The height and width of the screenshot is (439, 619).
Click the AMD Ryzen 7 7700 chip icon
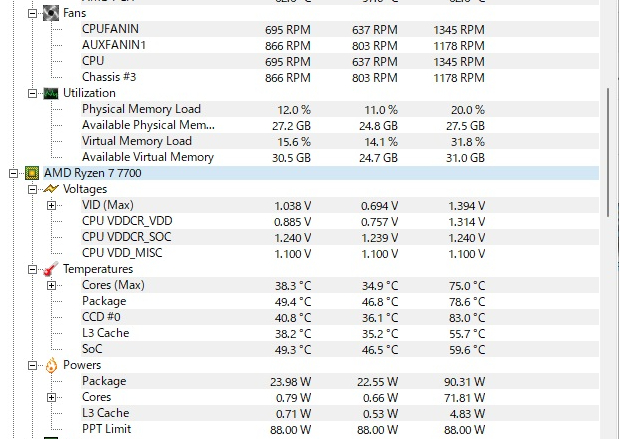click(32, 173)
